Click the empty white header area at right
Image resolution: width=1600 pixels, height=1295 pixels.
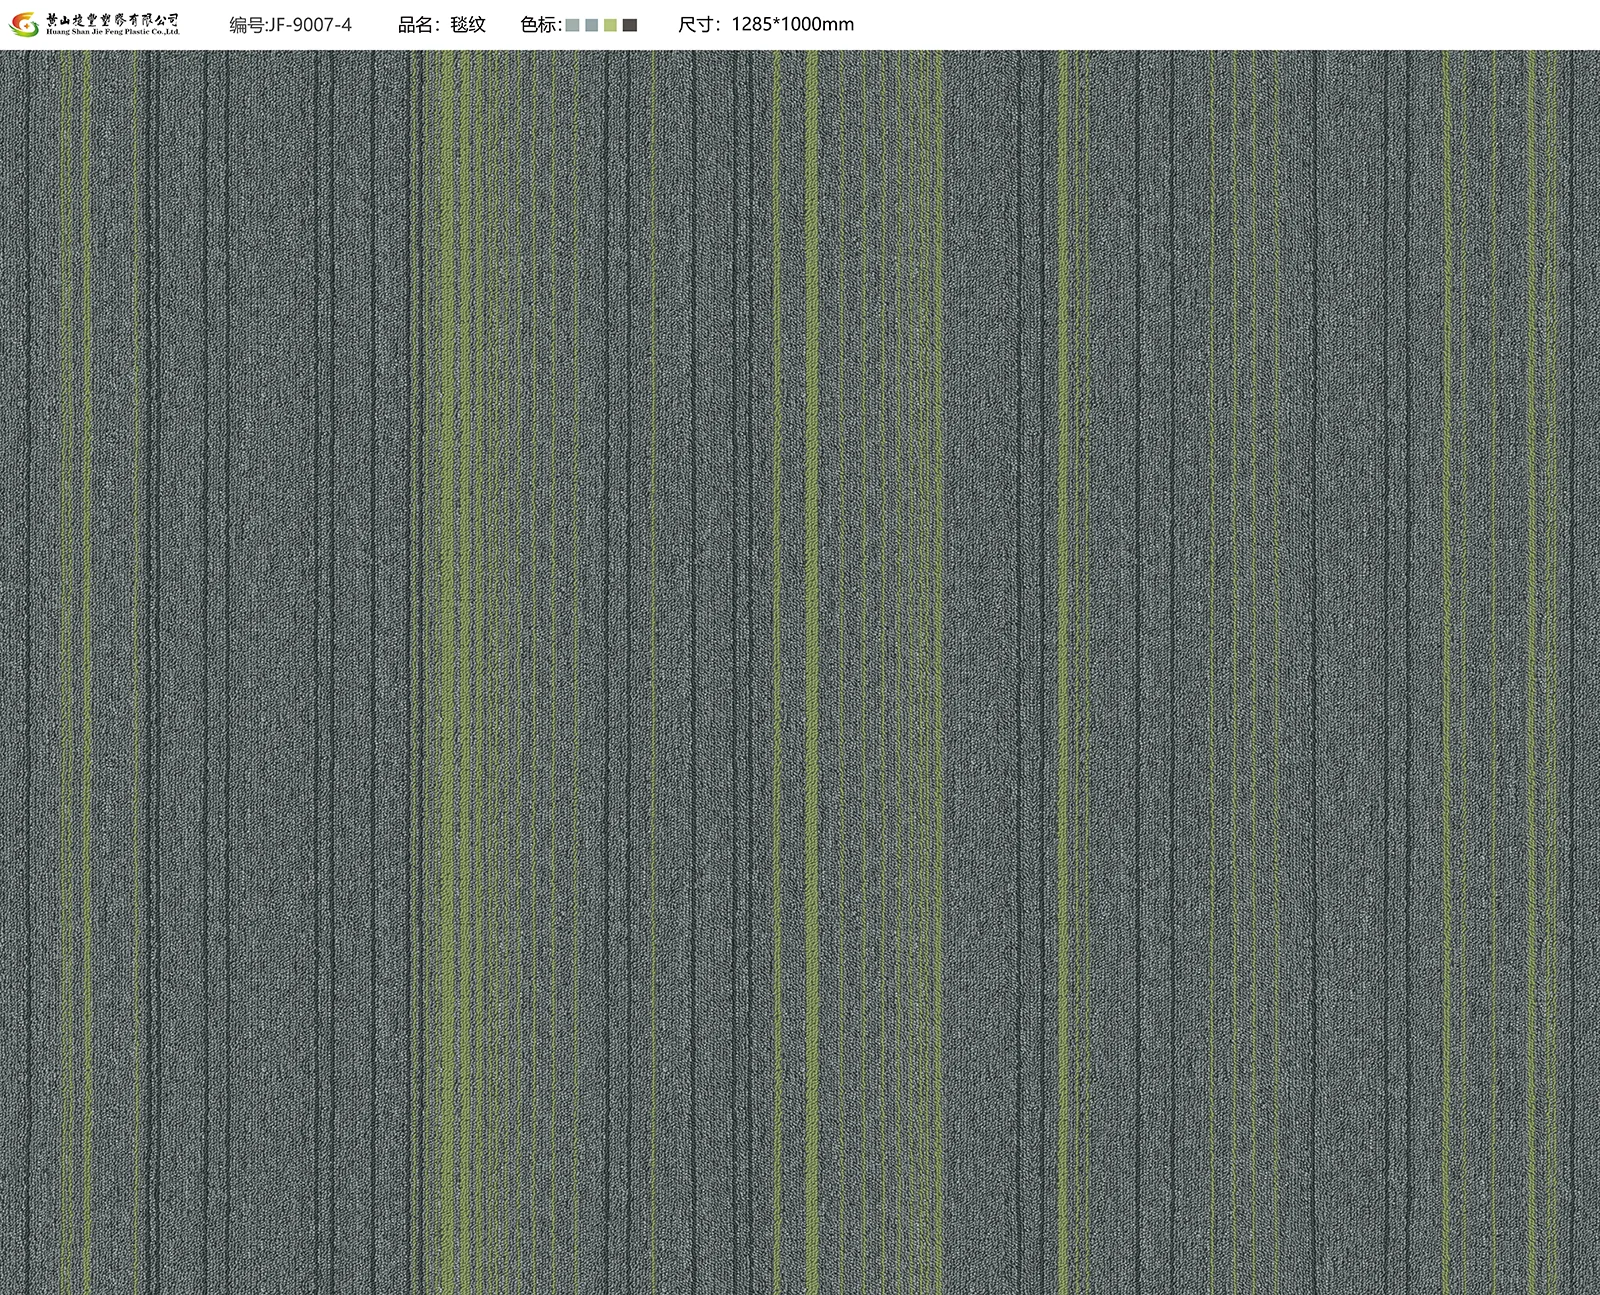pos(1250,25)
